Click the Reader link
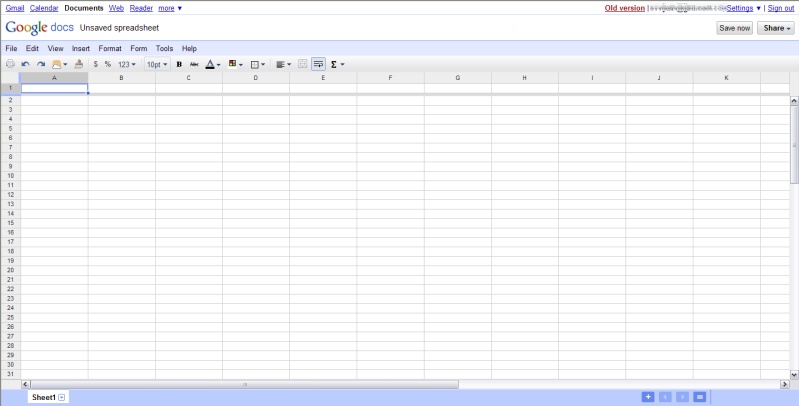The width and height of the screenshot is (799, 406). click(141, 8)
